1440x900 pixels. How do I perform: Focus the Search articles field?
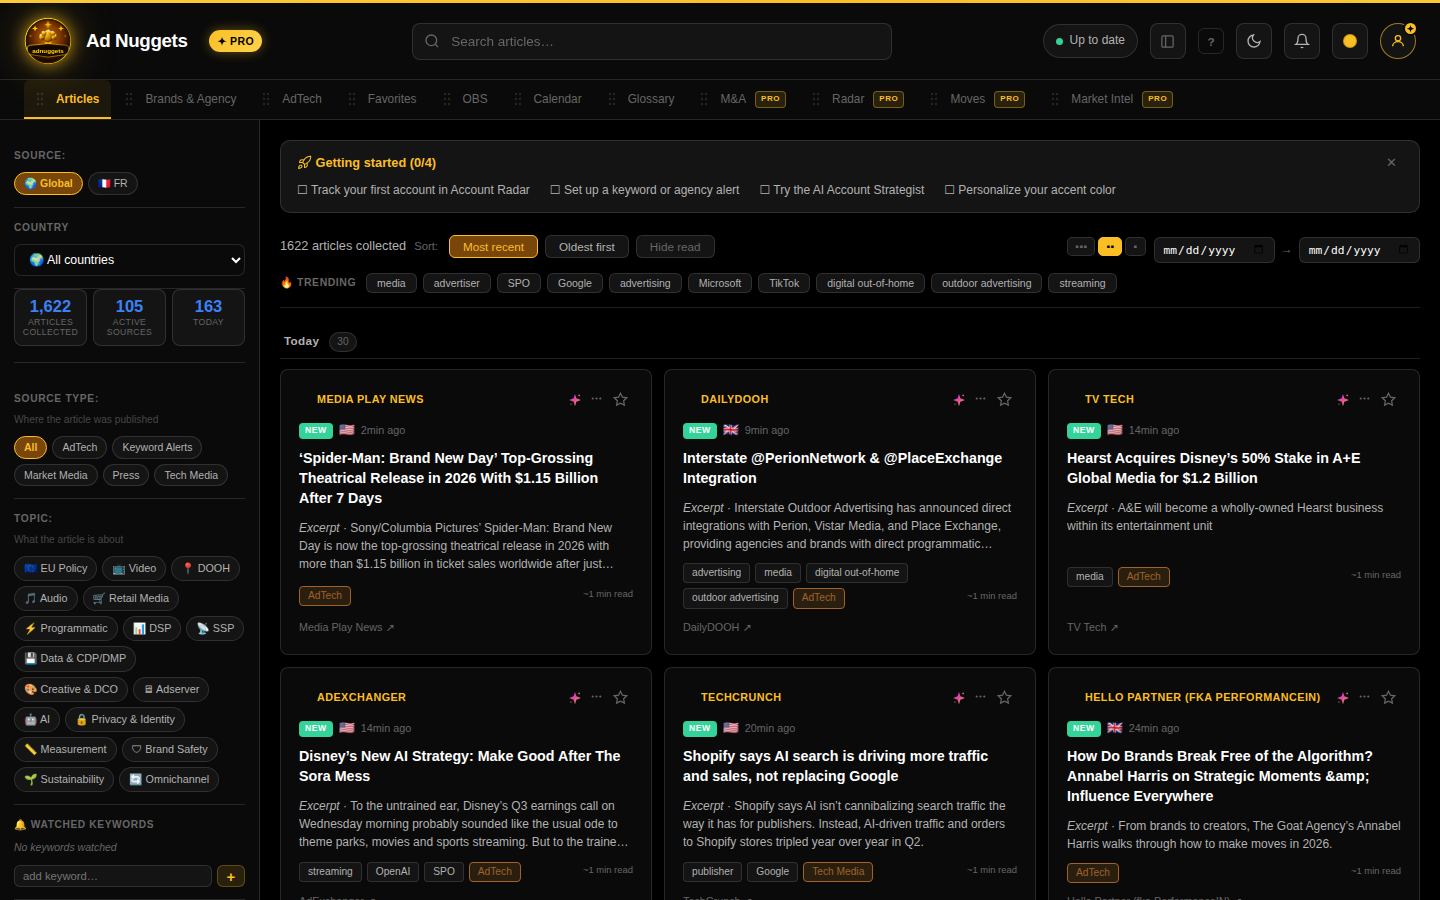coord(651,41)
